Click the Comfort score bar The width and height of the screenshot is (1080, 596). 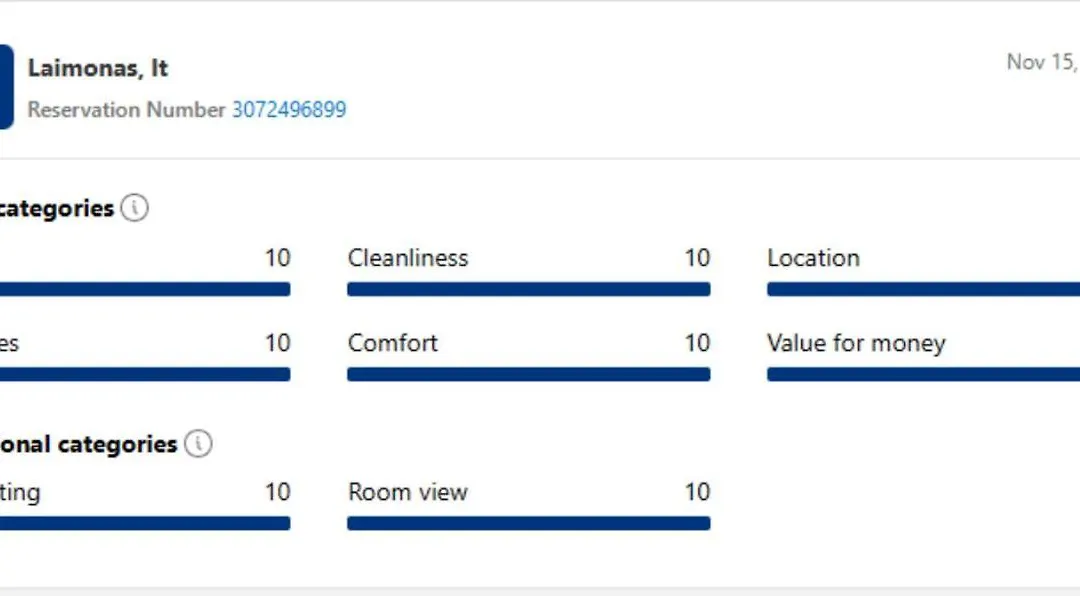(x=528, y=374)
